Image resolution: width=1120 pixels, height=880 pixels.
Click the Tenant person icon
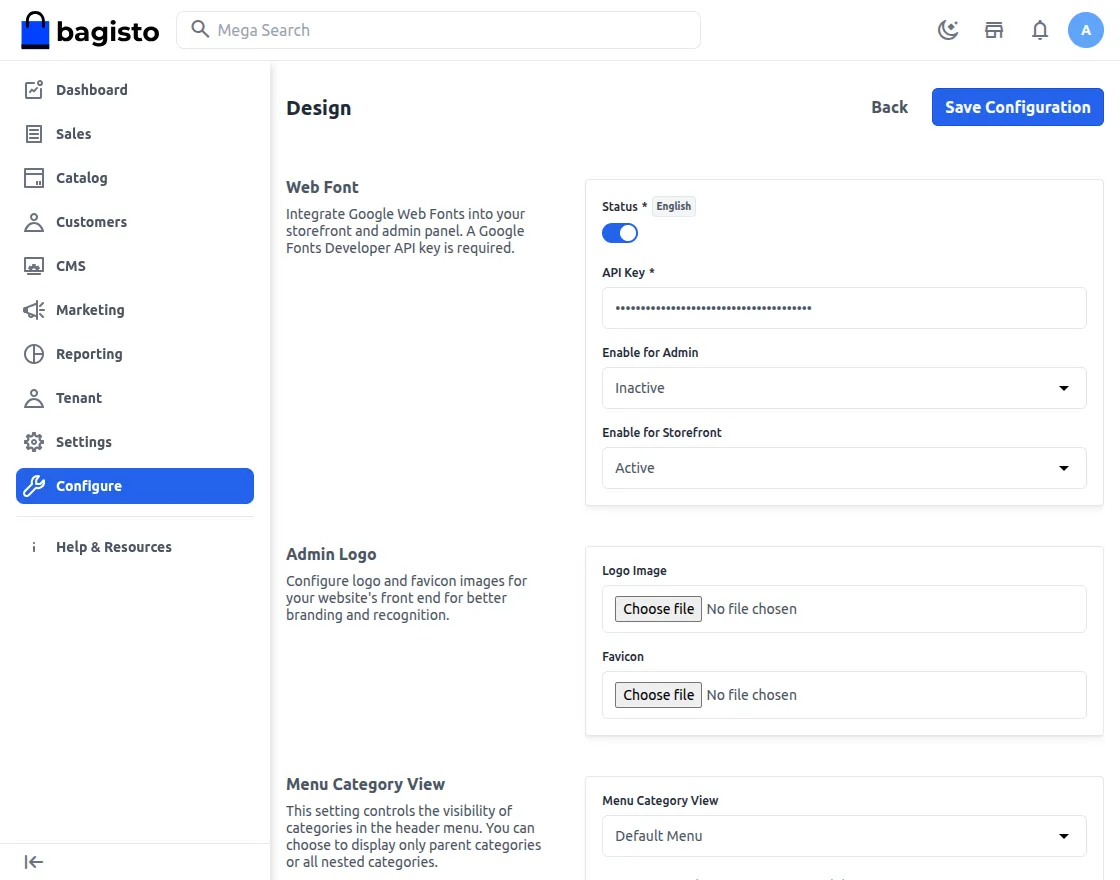34,398
